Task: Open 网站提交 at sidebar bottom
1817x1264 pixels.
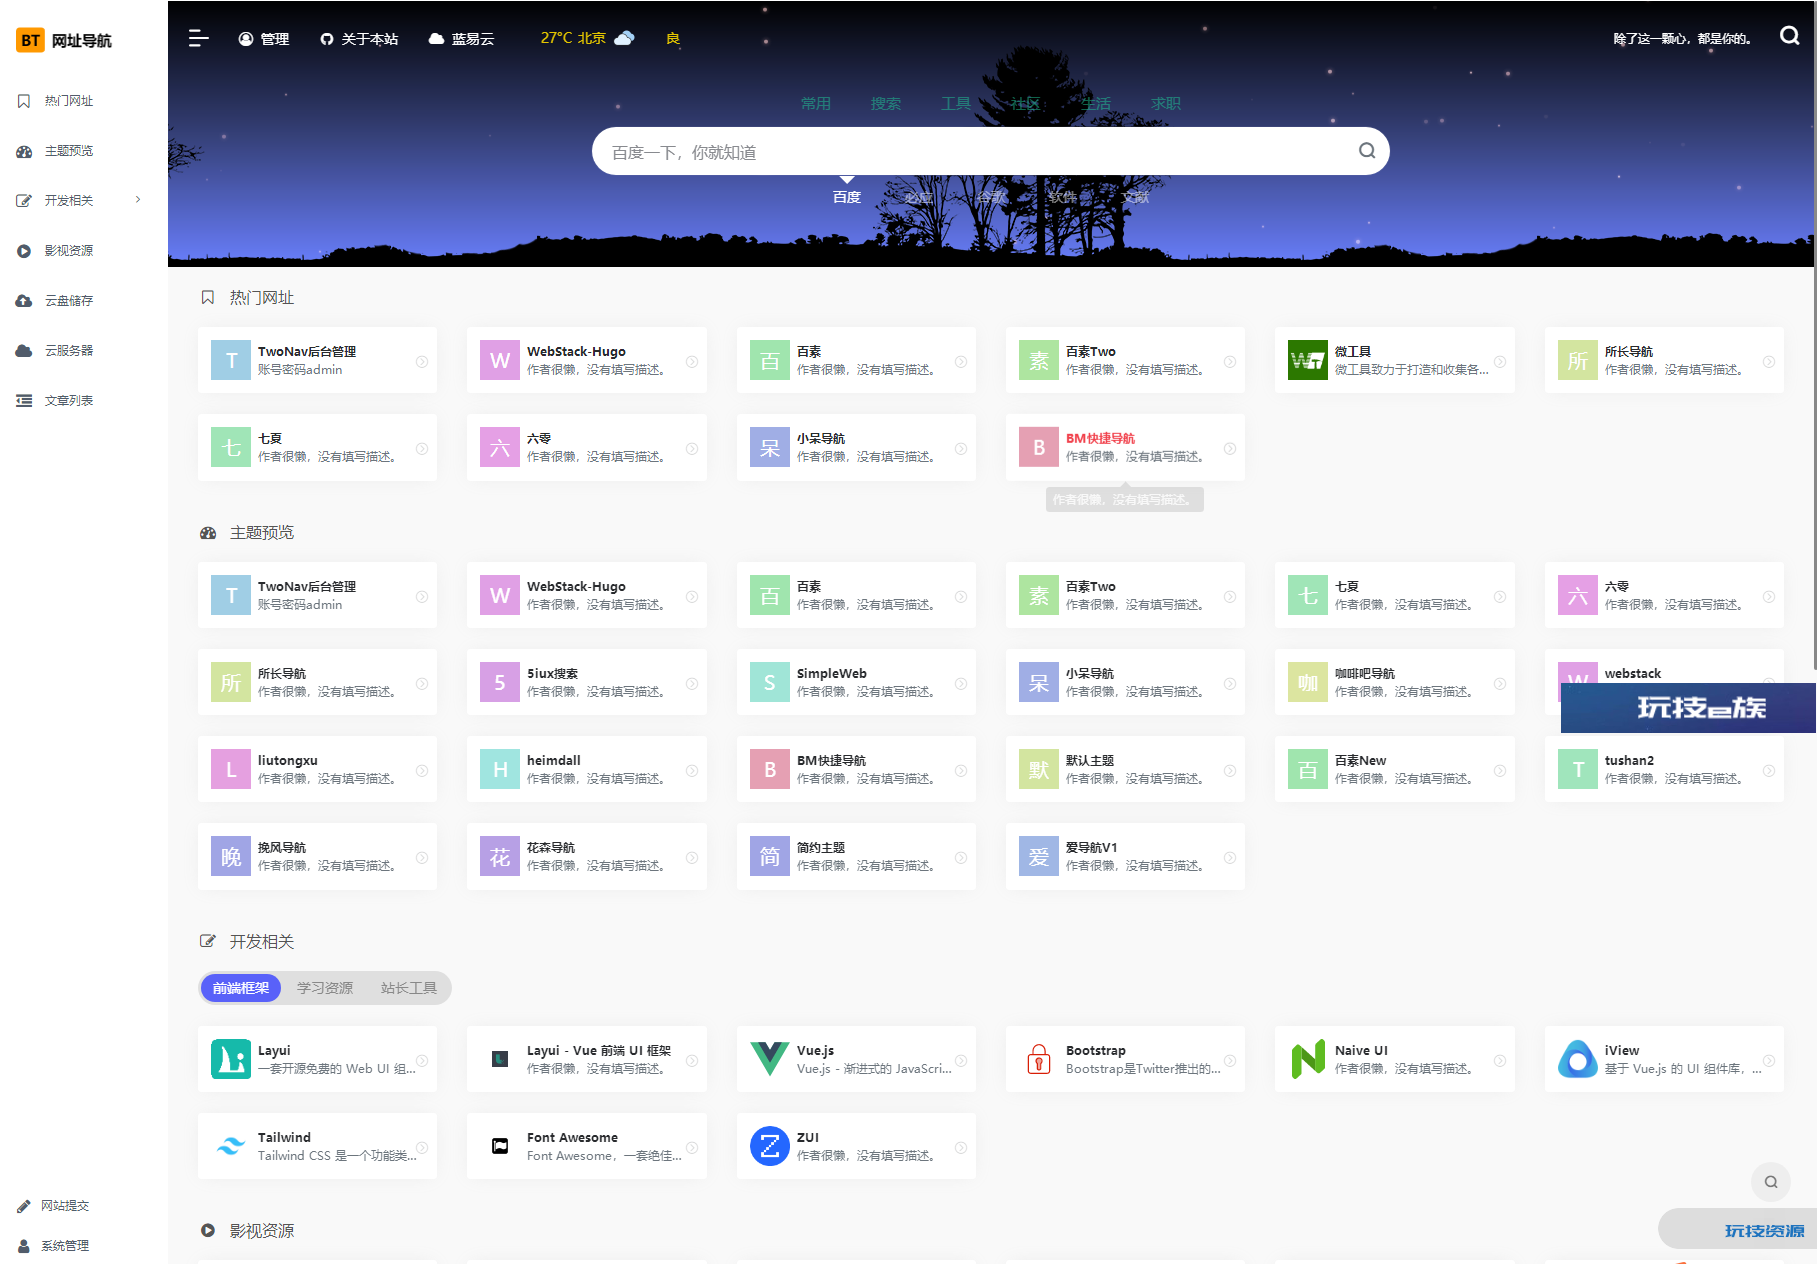Action: pyautogui.click(x=54, y=1206)
